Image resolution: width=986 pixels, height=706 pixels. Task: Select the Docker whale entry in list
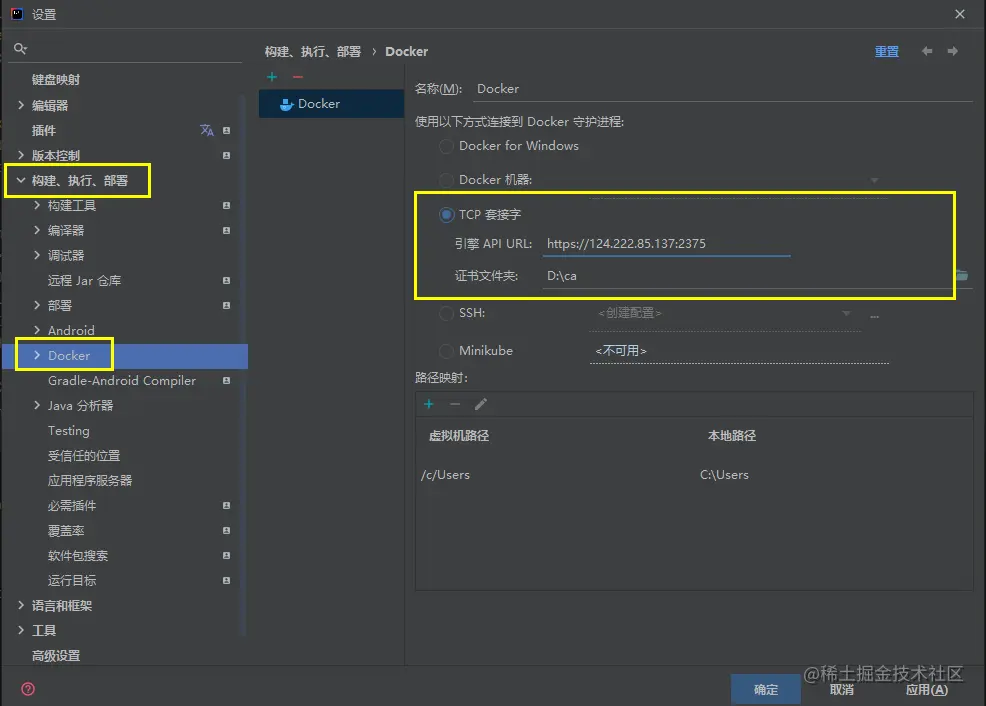click(331, 104)
